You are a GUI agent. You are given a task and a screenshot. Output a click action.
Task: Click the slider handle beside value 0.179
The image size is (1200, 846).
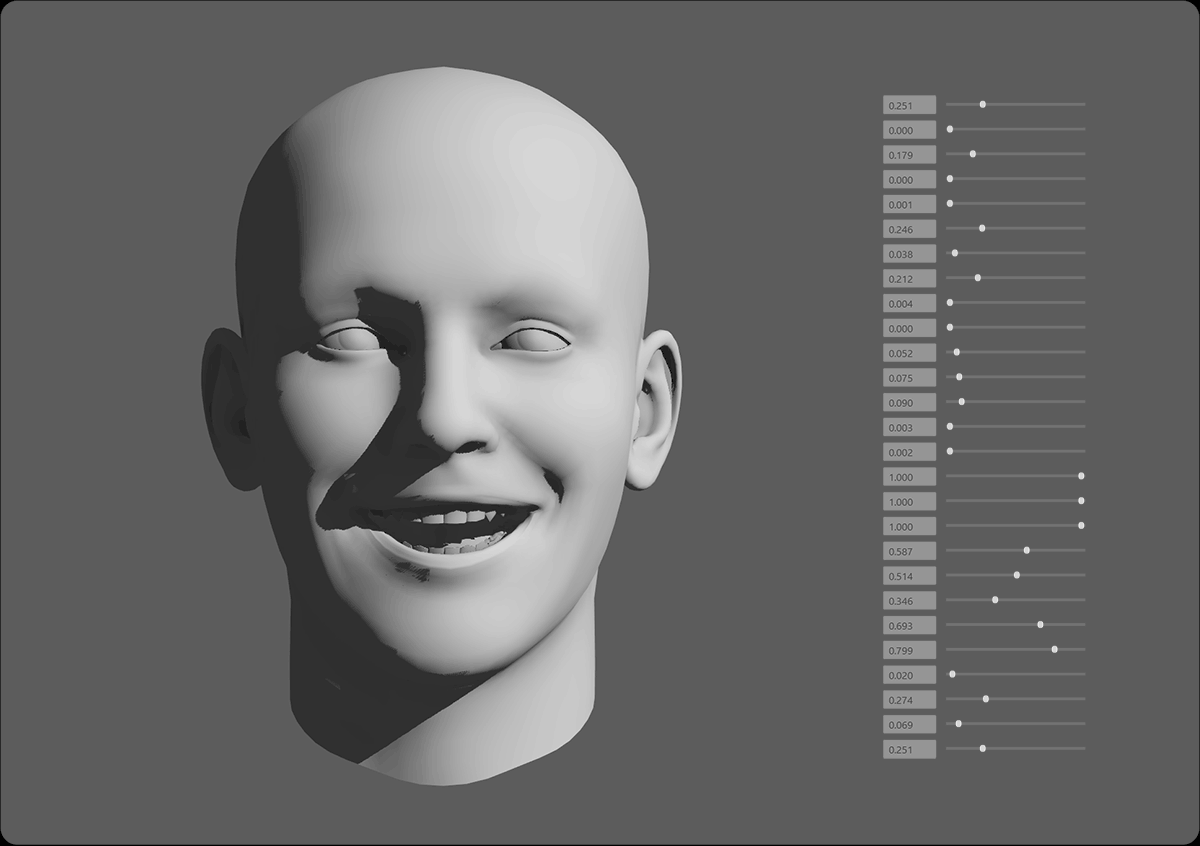click(x=973, y=154)
